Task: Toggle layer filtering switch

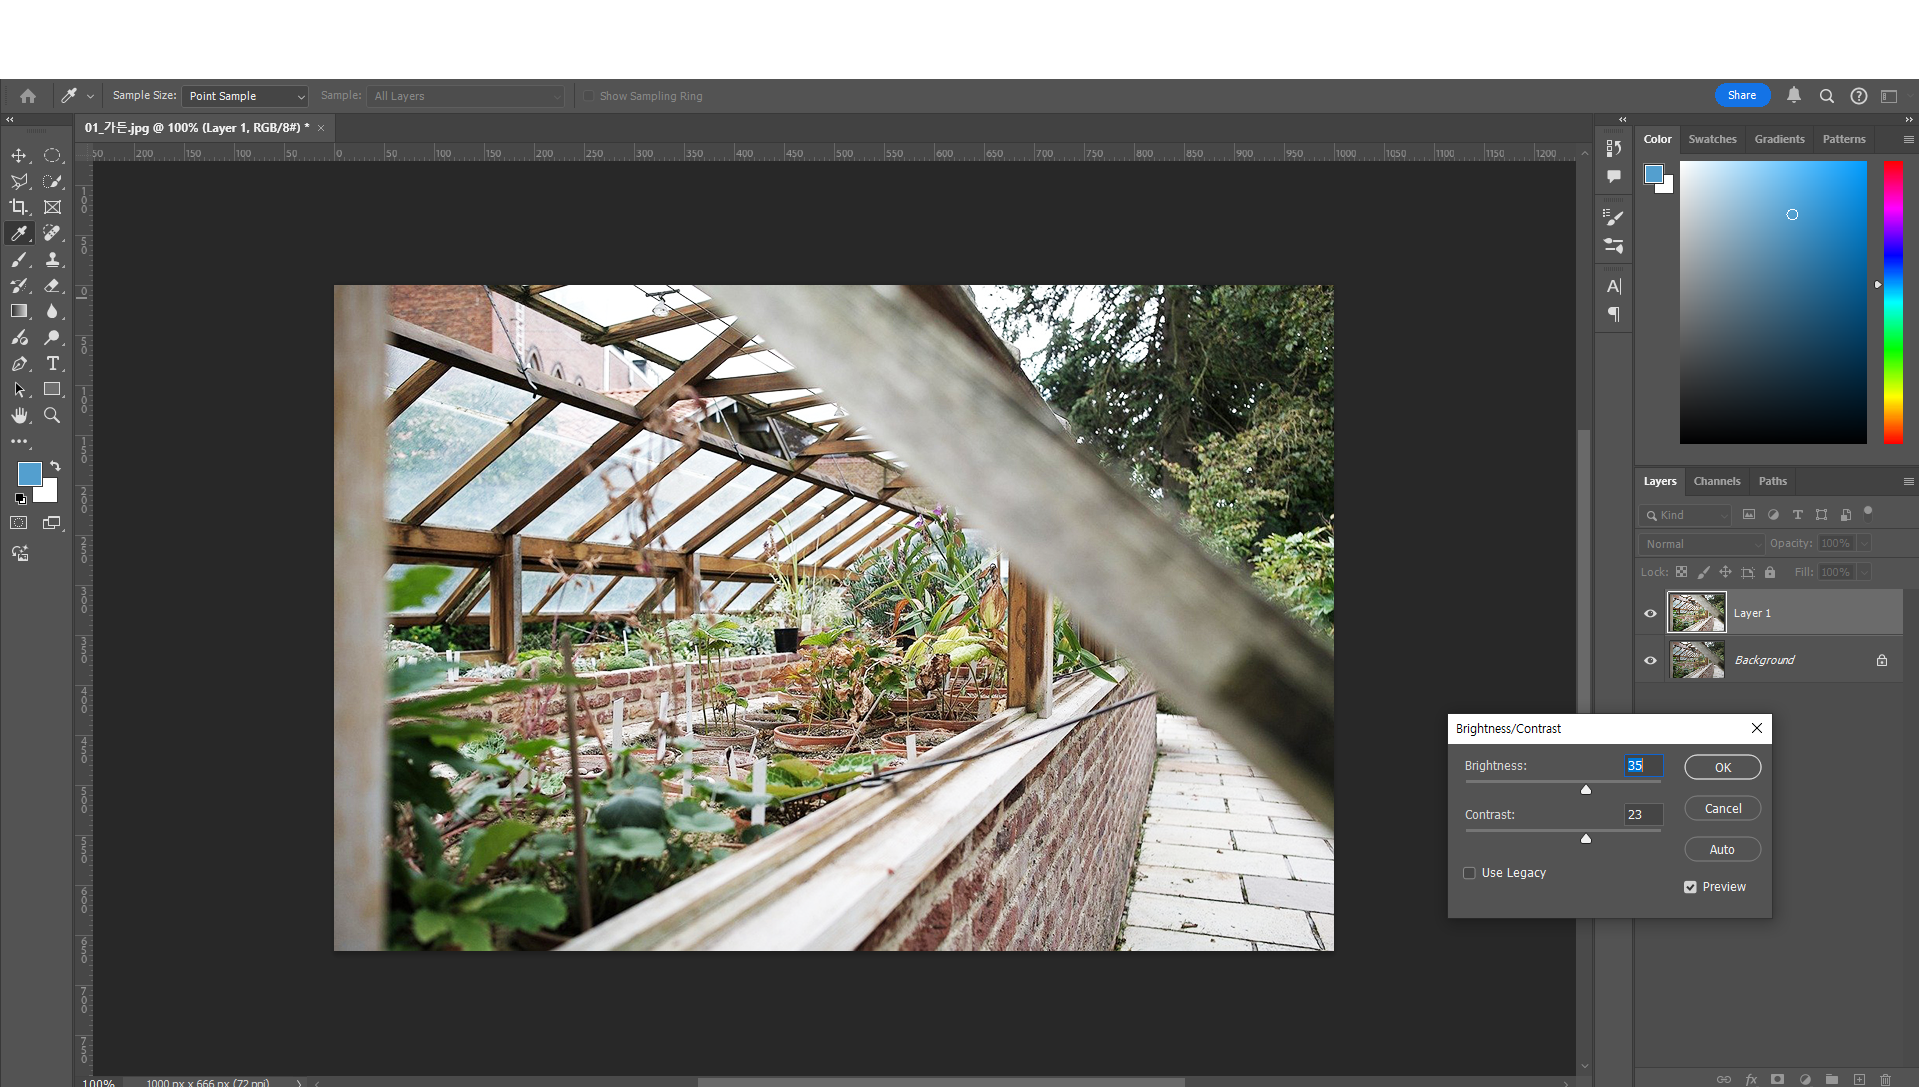Action: point(1867,513)
